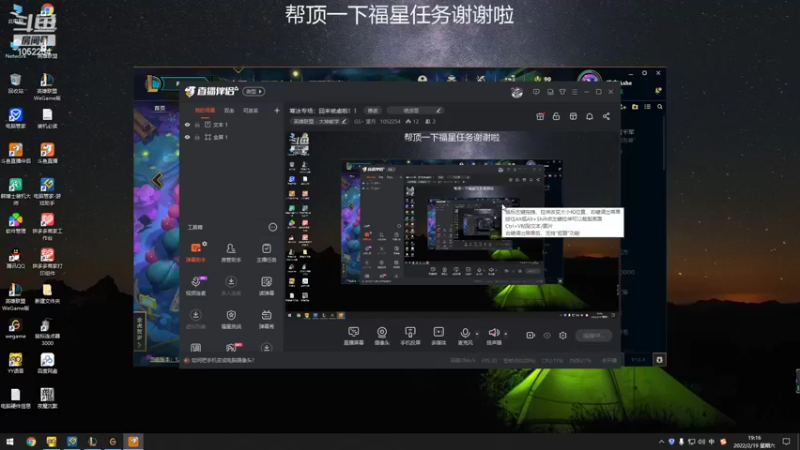Expand the speaker options arrow

pos(506,334)
